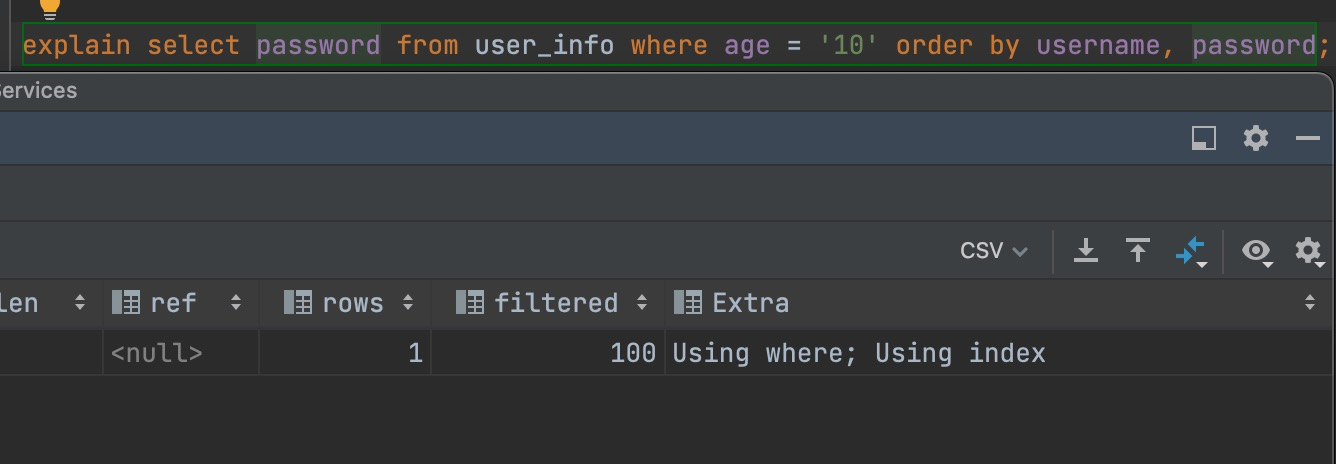Select the filtered column header

555,302
